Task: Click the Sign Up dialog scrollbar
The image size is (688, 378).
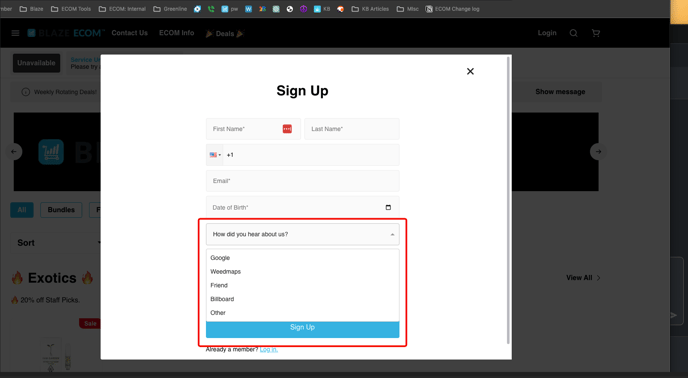Action: [509, 200]
